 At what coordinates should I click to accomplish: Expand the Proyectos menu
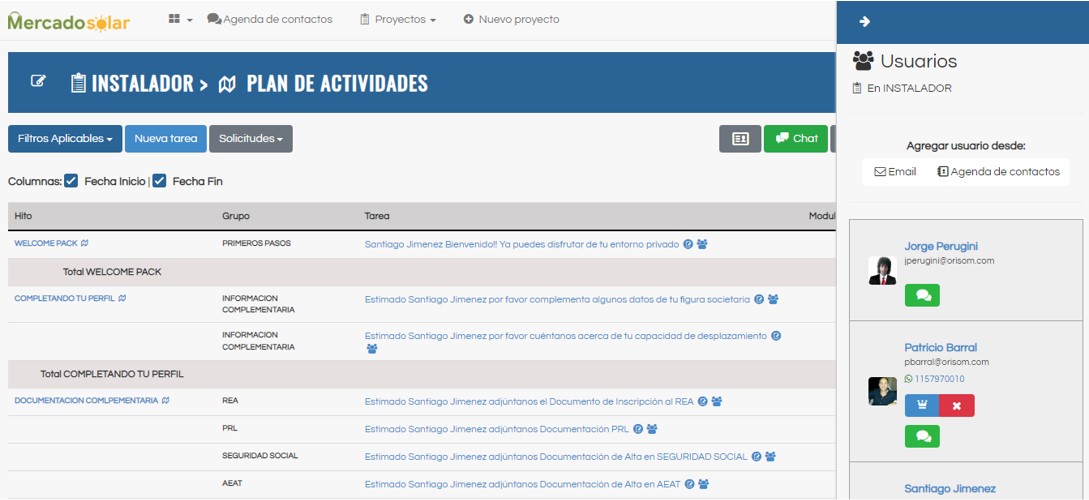(x=398, y=19)
